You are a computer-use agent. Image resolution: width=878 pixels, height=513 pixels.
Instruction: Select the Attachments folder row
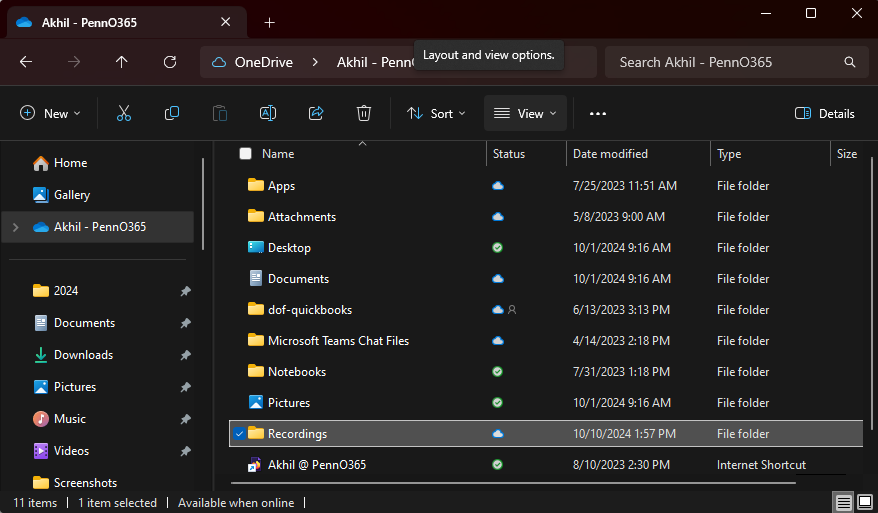[x=546, y=217]
